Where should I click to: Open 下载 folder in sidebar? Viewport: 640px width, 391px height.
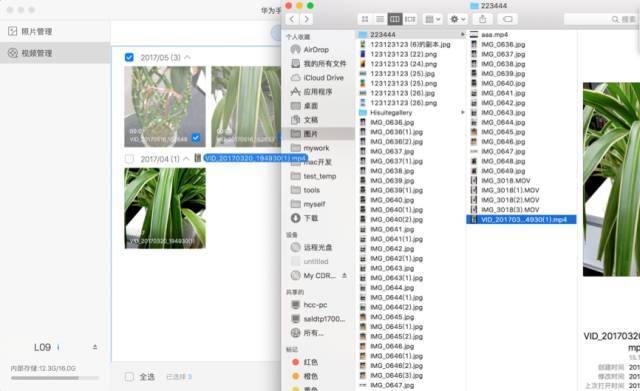304,218
